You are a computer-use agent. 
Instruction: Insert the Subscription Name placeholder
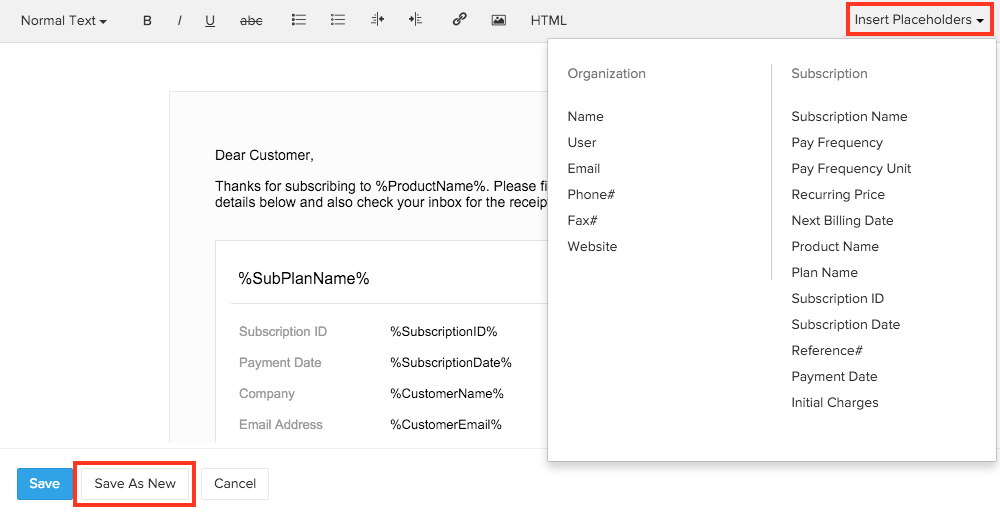[849, 116]
